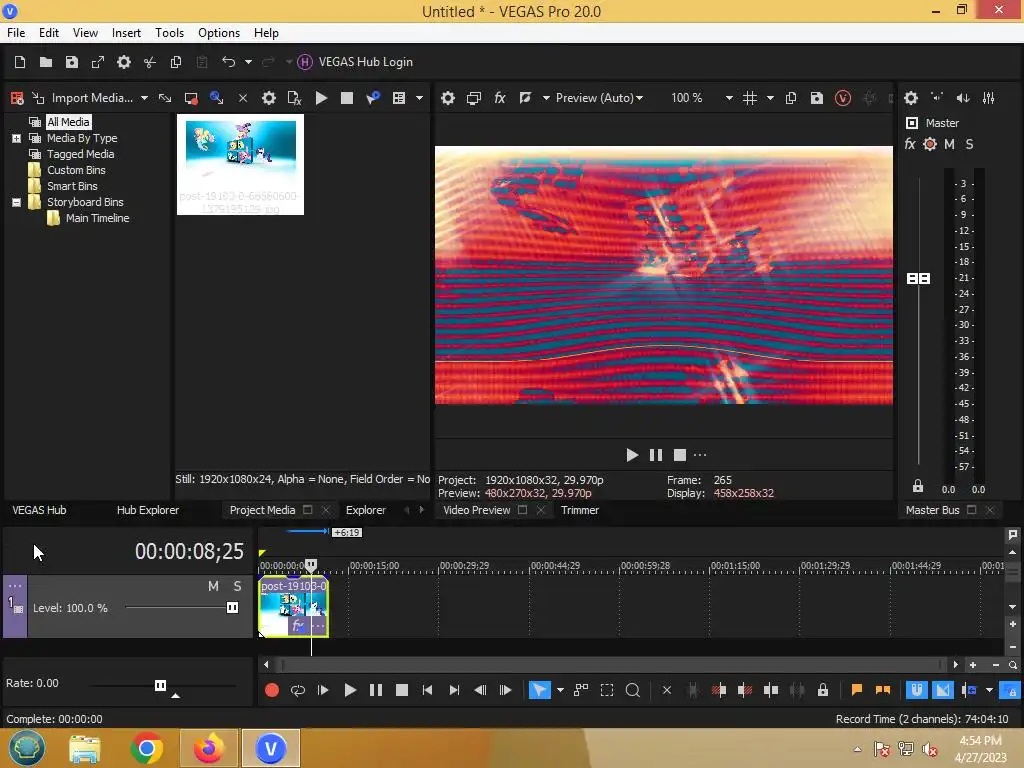Open the Undo history dropdown arrow
This screenshot has height=768, width=1024.
(x=248, y=62)
